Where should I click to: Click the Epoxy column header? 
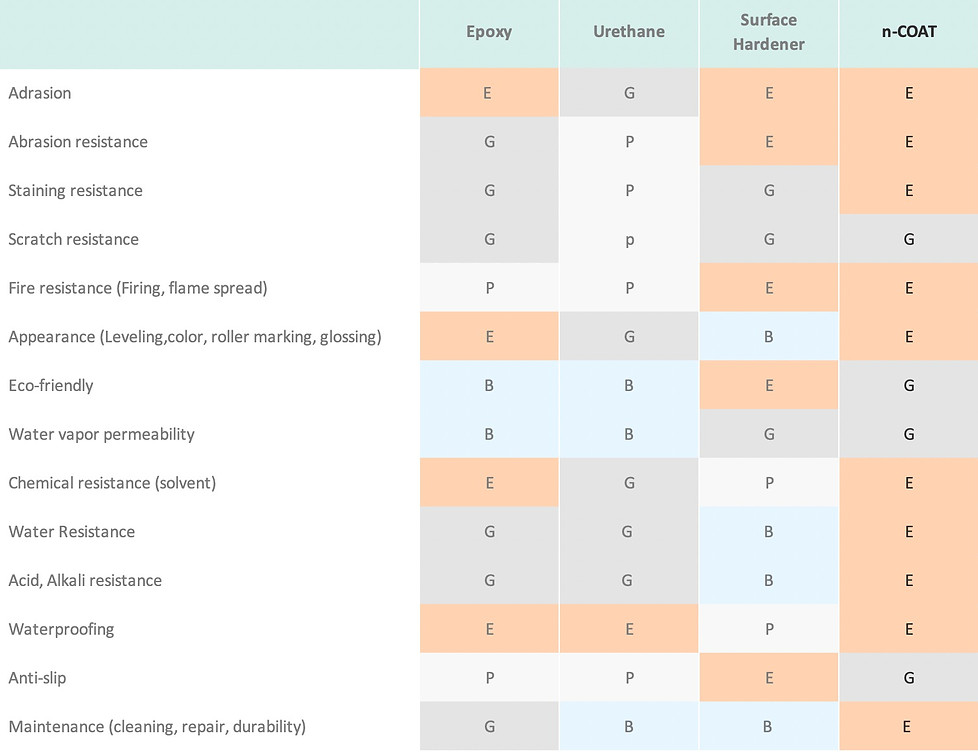489,32
